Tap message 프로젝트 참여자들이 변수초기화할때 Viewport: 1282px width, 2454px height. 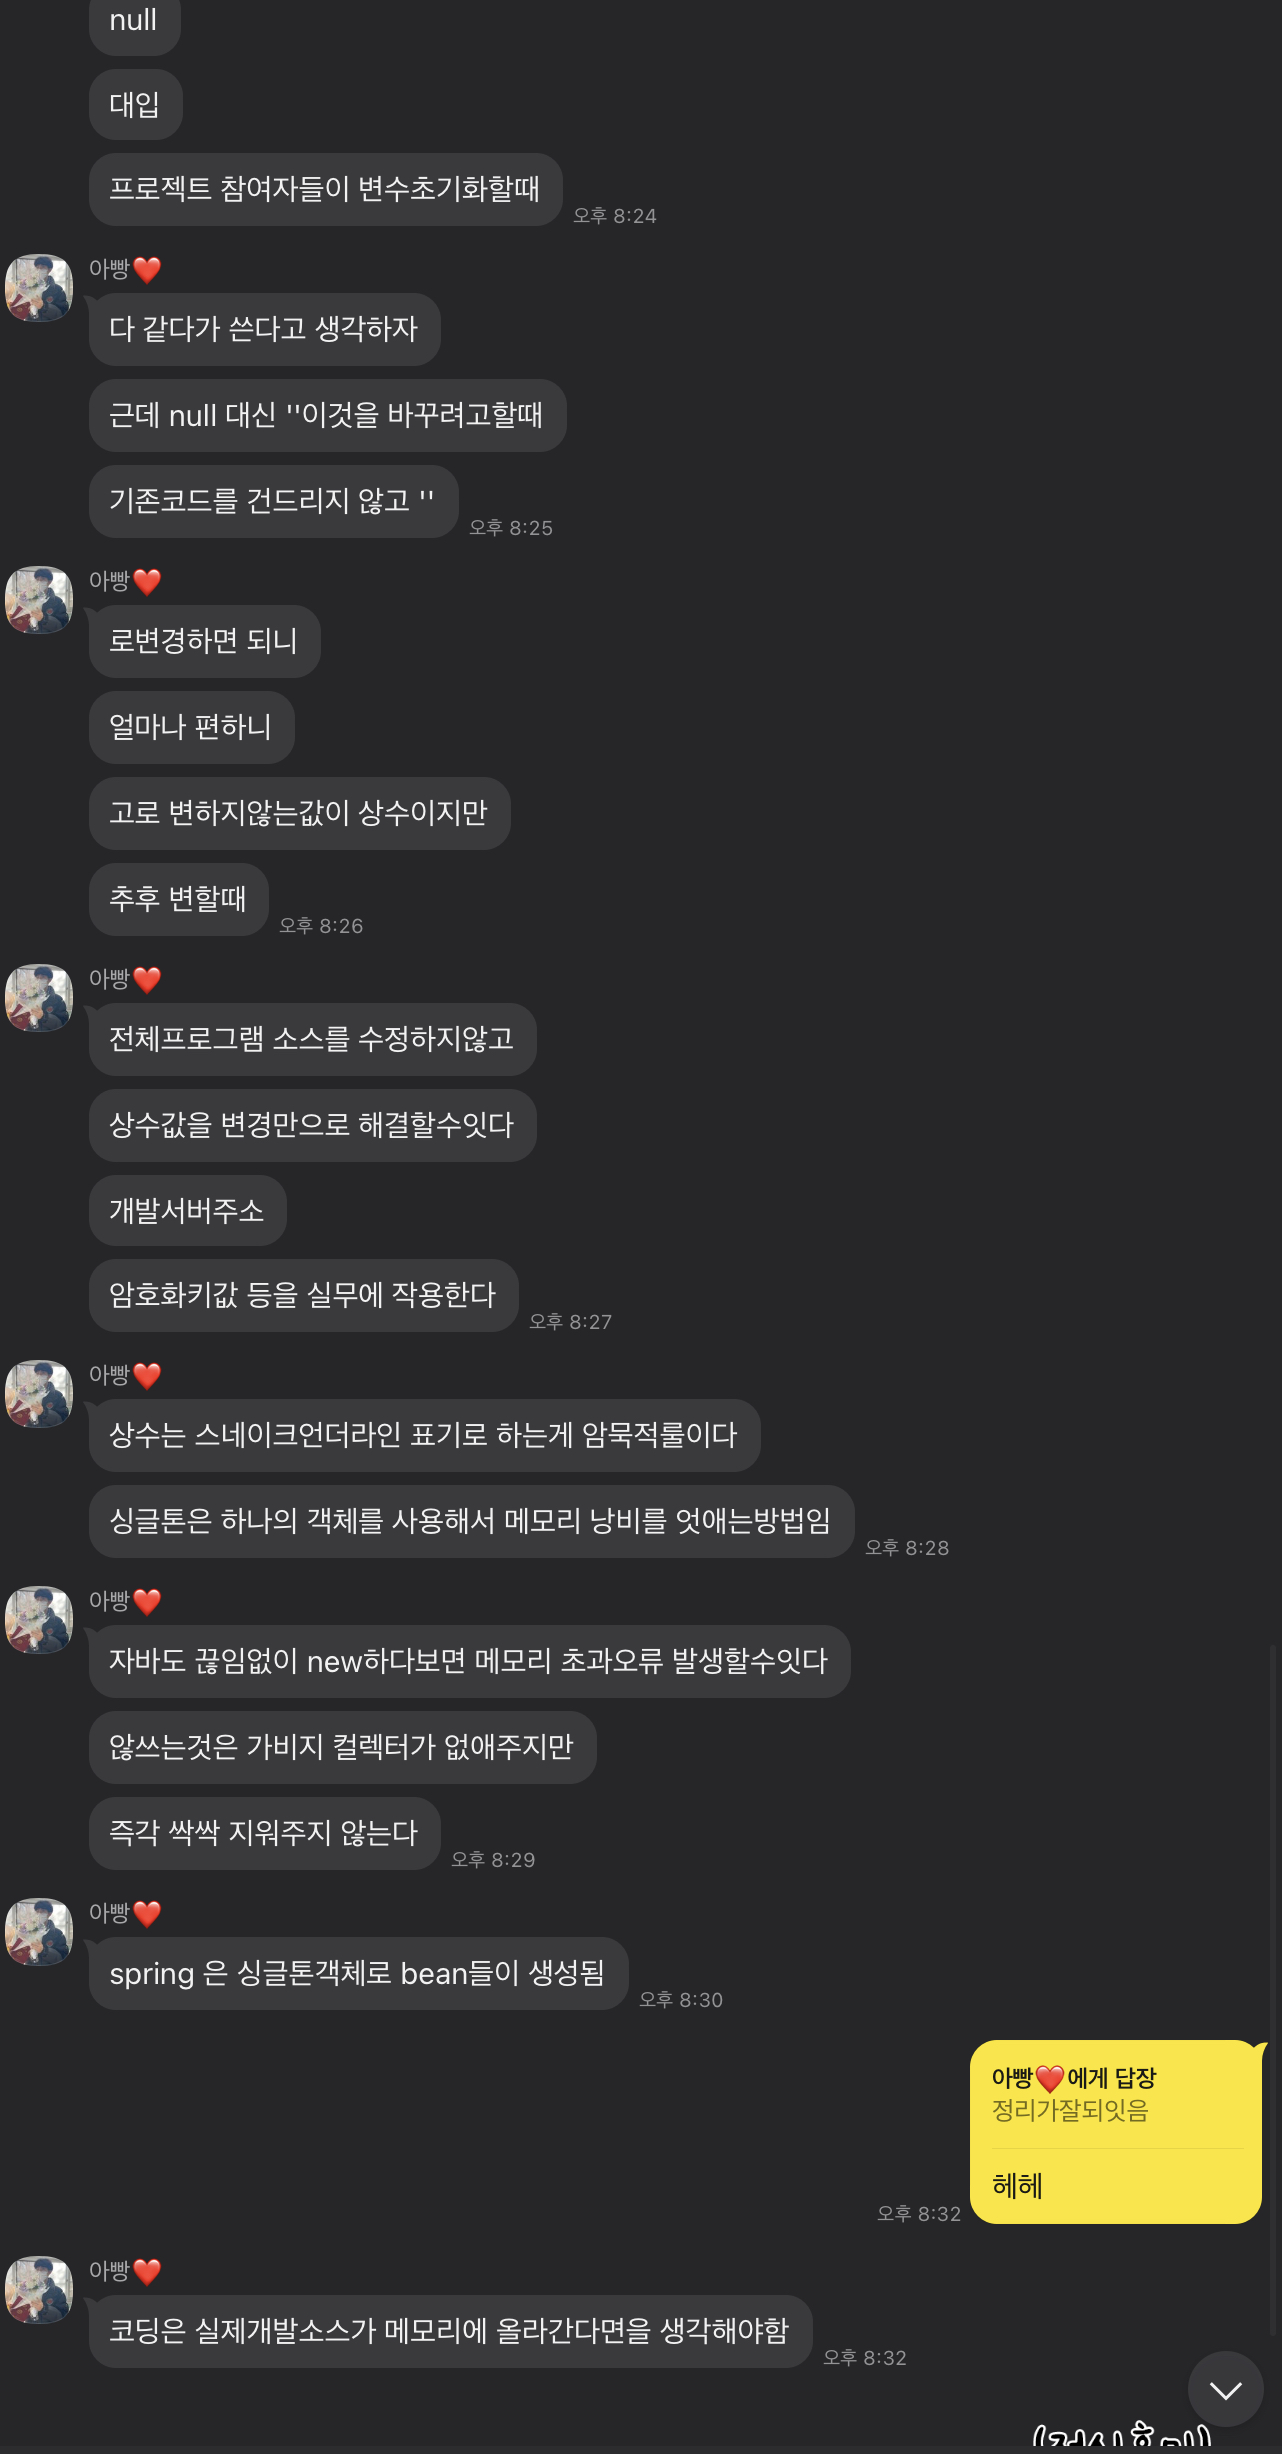[x=326, y=189]
